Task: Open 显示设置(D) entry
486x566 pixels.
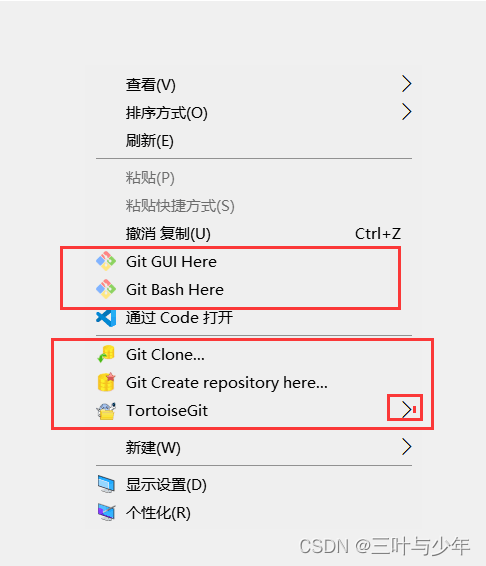Action: click(x=253, y=484)
